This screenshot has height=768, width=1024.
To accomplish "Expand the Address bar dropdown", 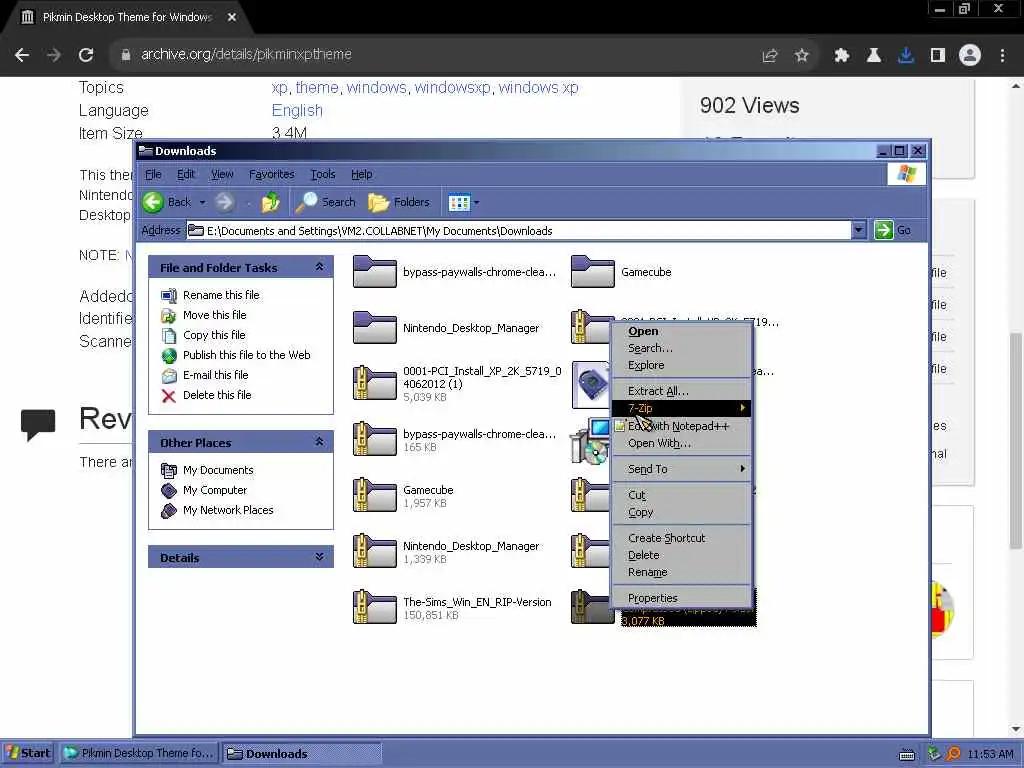I will 859,230.
